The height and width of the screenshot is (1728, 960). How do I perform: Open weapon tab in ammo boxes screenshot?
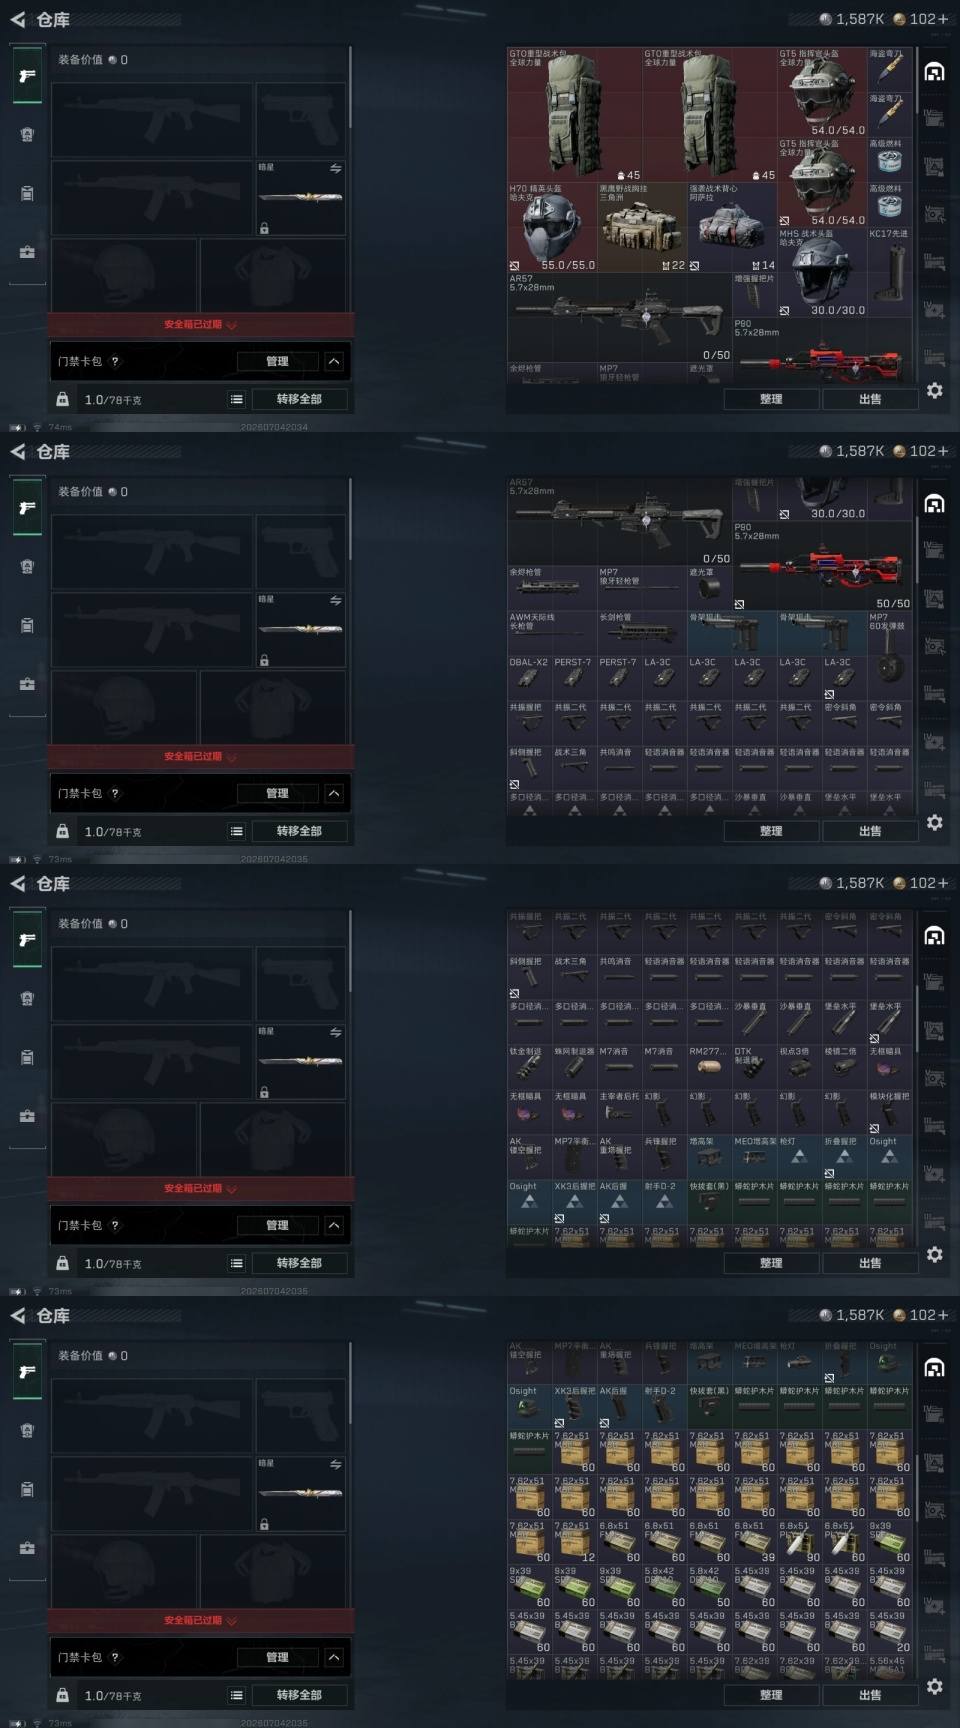(27, 1372)
